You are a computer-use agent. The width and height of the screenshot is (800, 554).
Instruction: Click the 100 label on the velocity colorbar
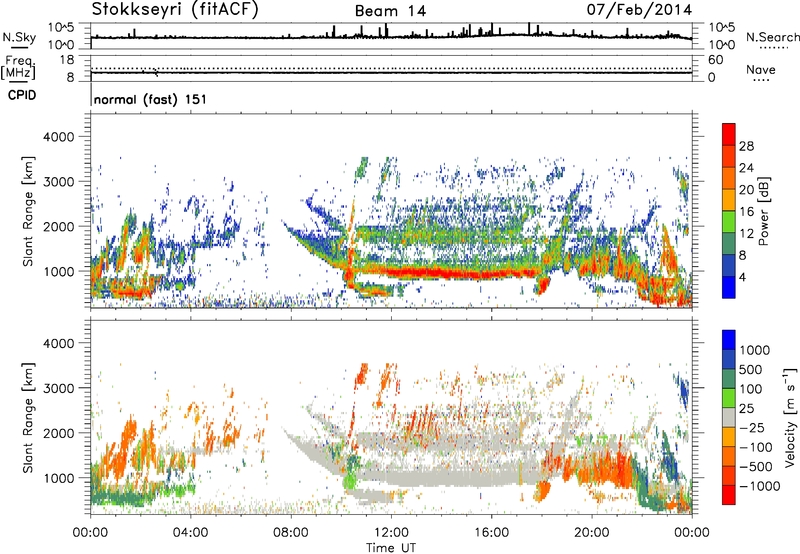[751, 389]
